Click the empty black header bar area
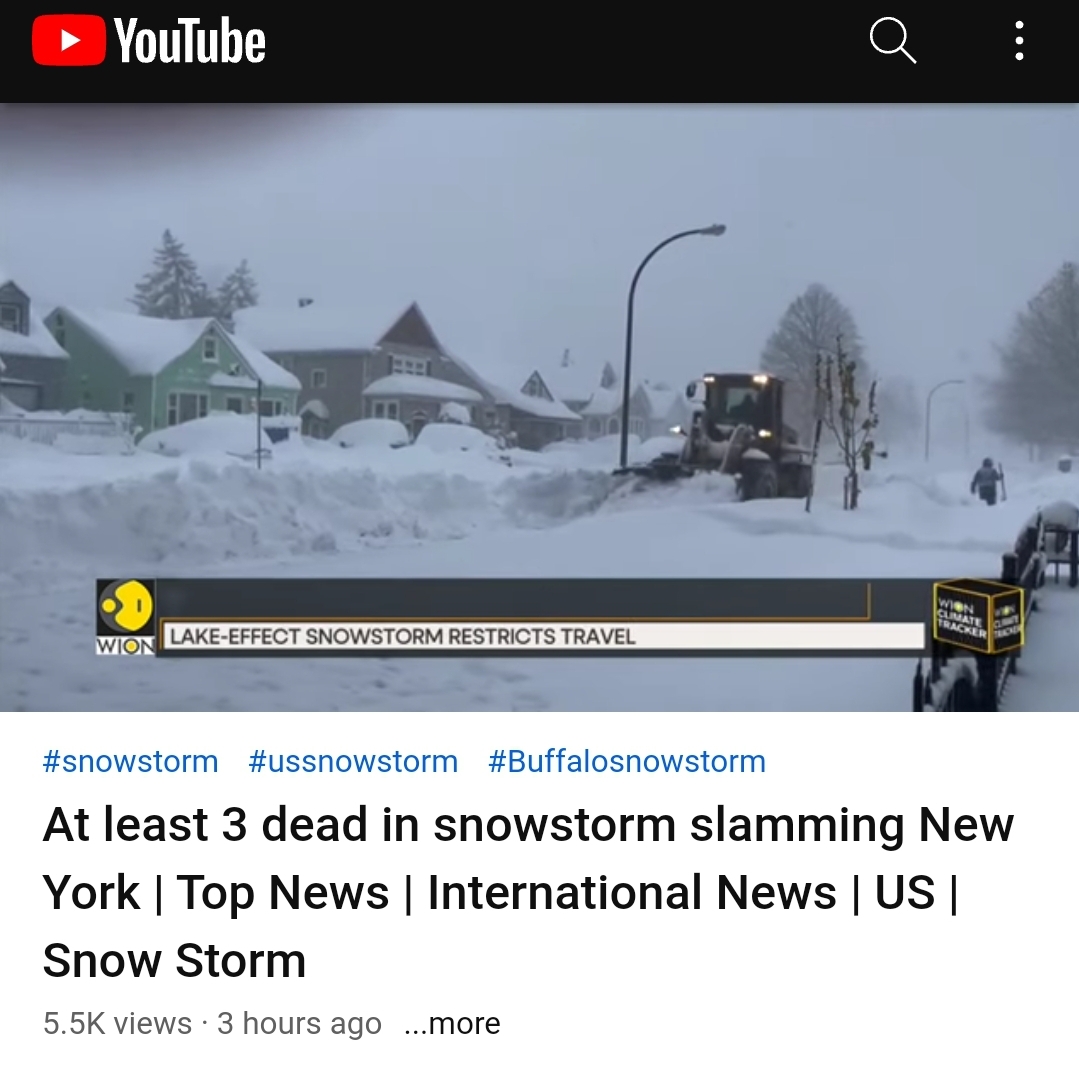 [x=564, y=41]
